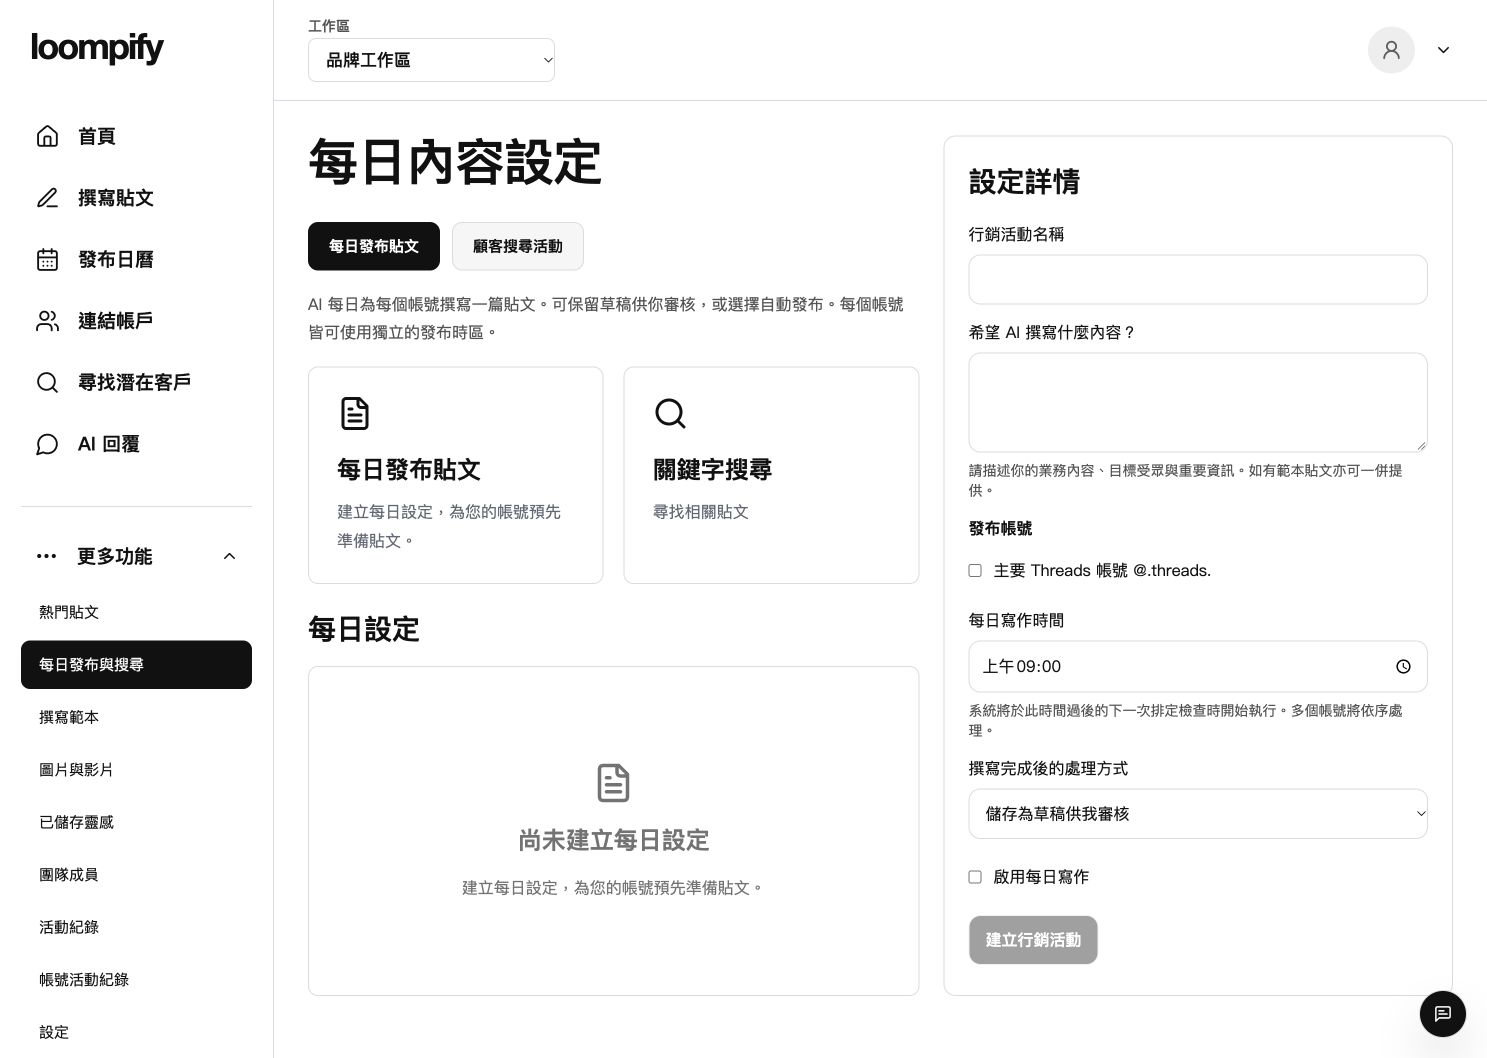The width and height of the screenshot is (1487, 1058).
Task: Collapse the 更多功能 section chevron
Action: [229, 556]
